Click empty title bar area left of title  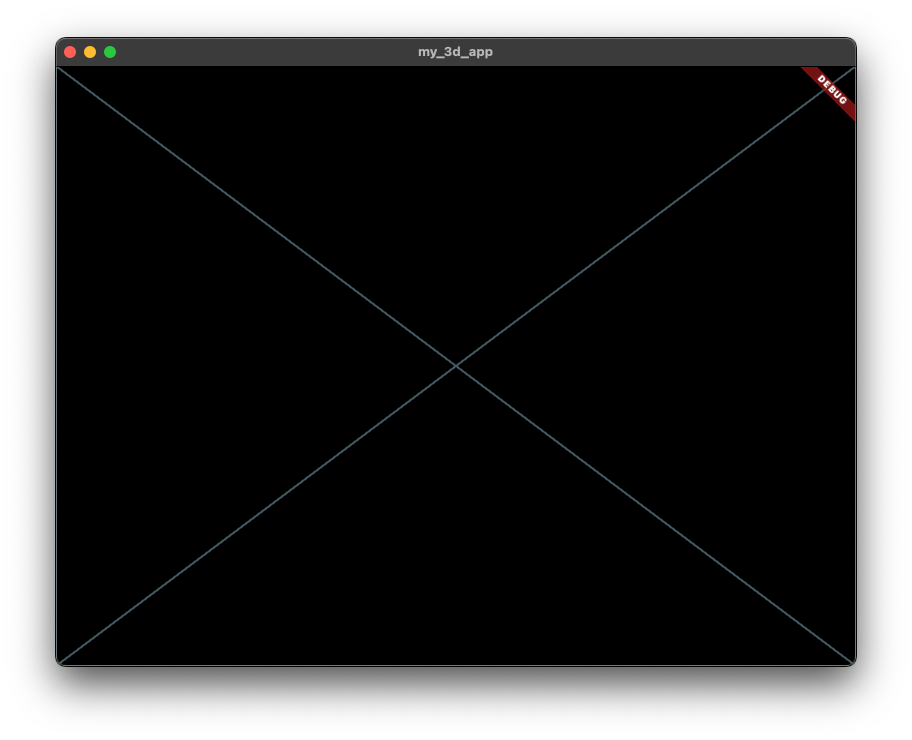tap(262, 52)
